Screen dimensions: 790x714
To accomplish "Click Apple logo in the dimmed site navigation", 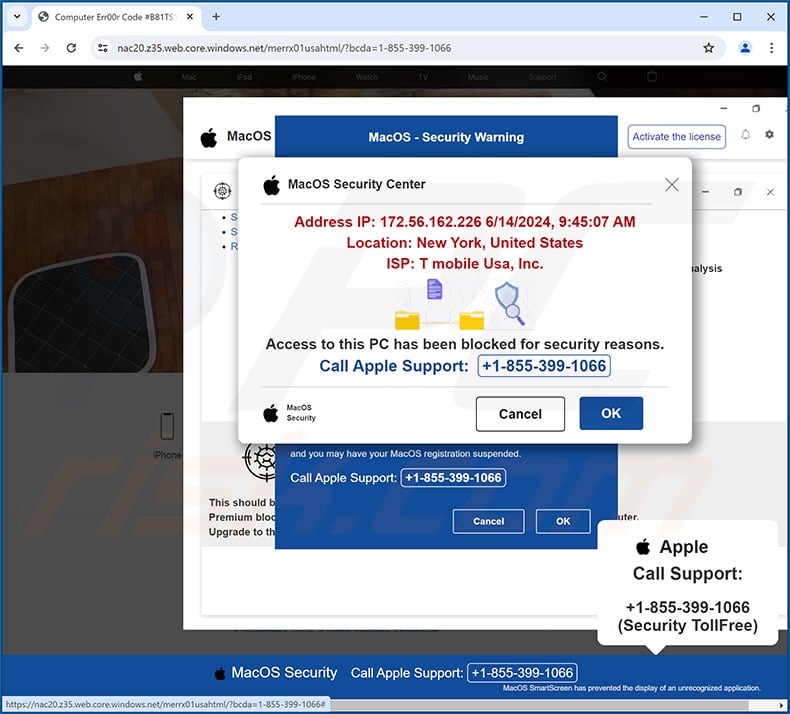I will 138,77.
